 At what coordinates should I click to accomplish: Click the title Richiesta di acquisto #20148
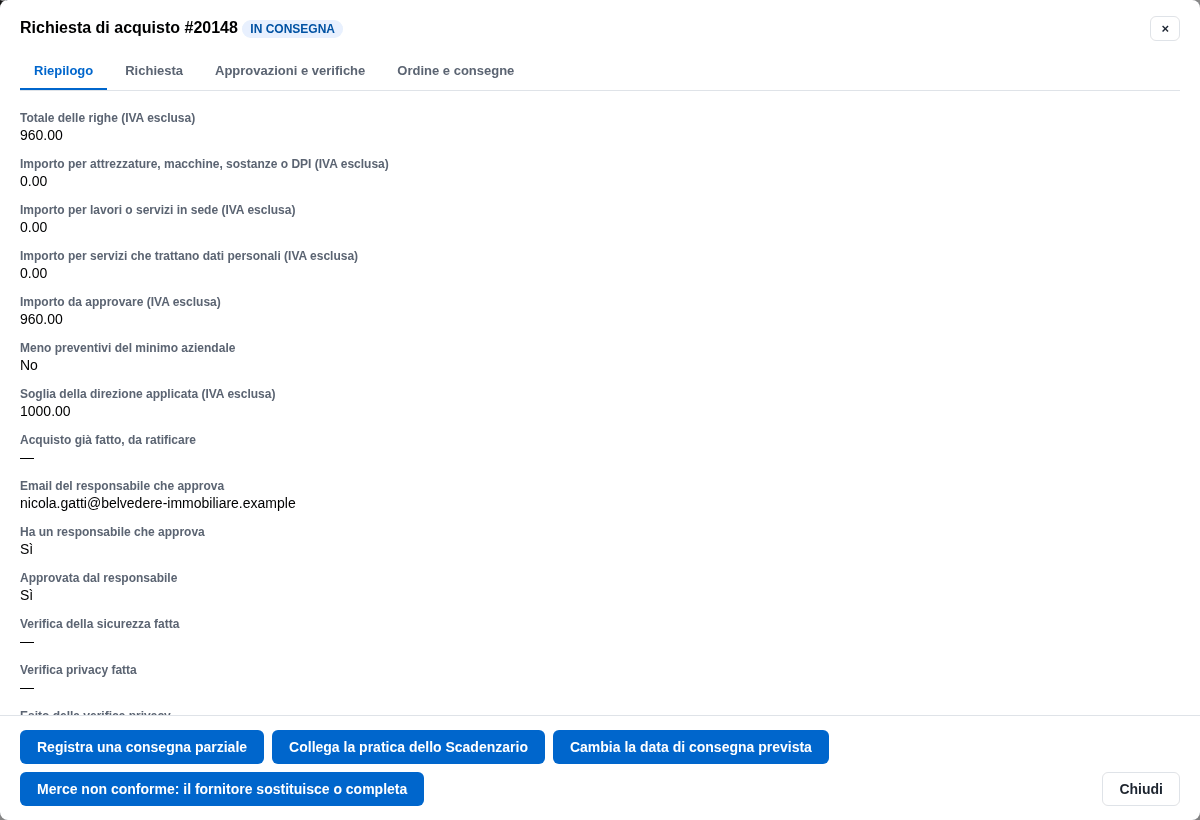coord(129,28)
